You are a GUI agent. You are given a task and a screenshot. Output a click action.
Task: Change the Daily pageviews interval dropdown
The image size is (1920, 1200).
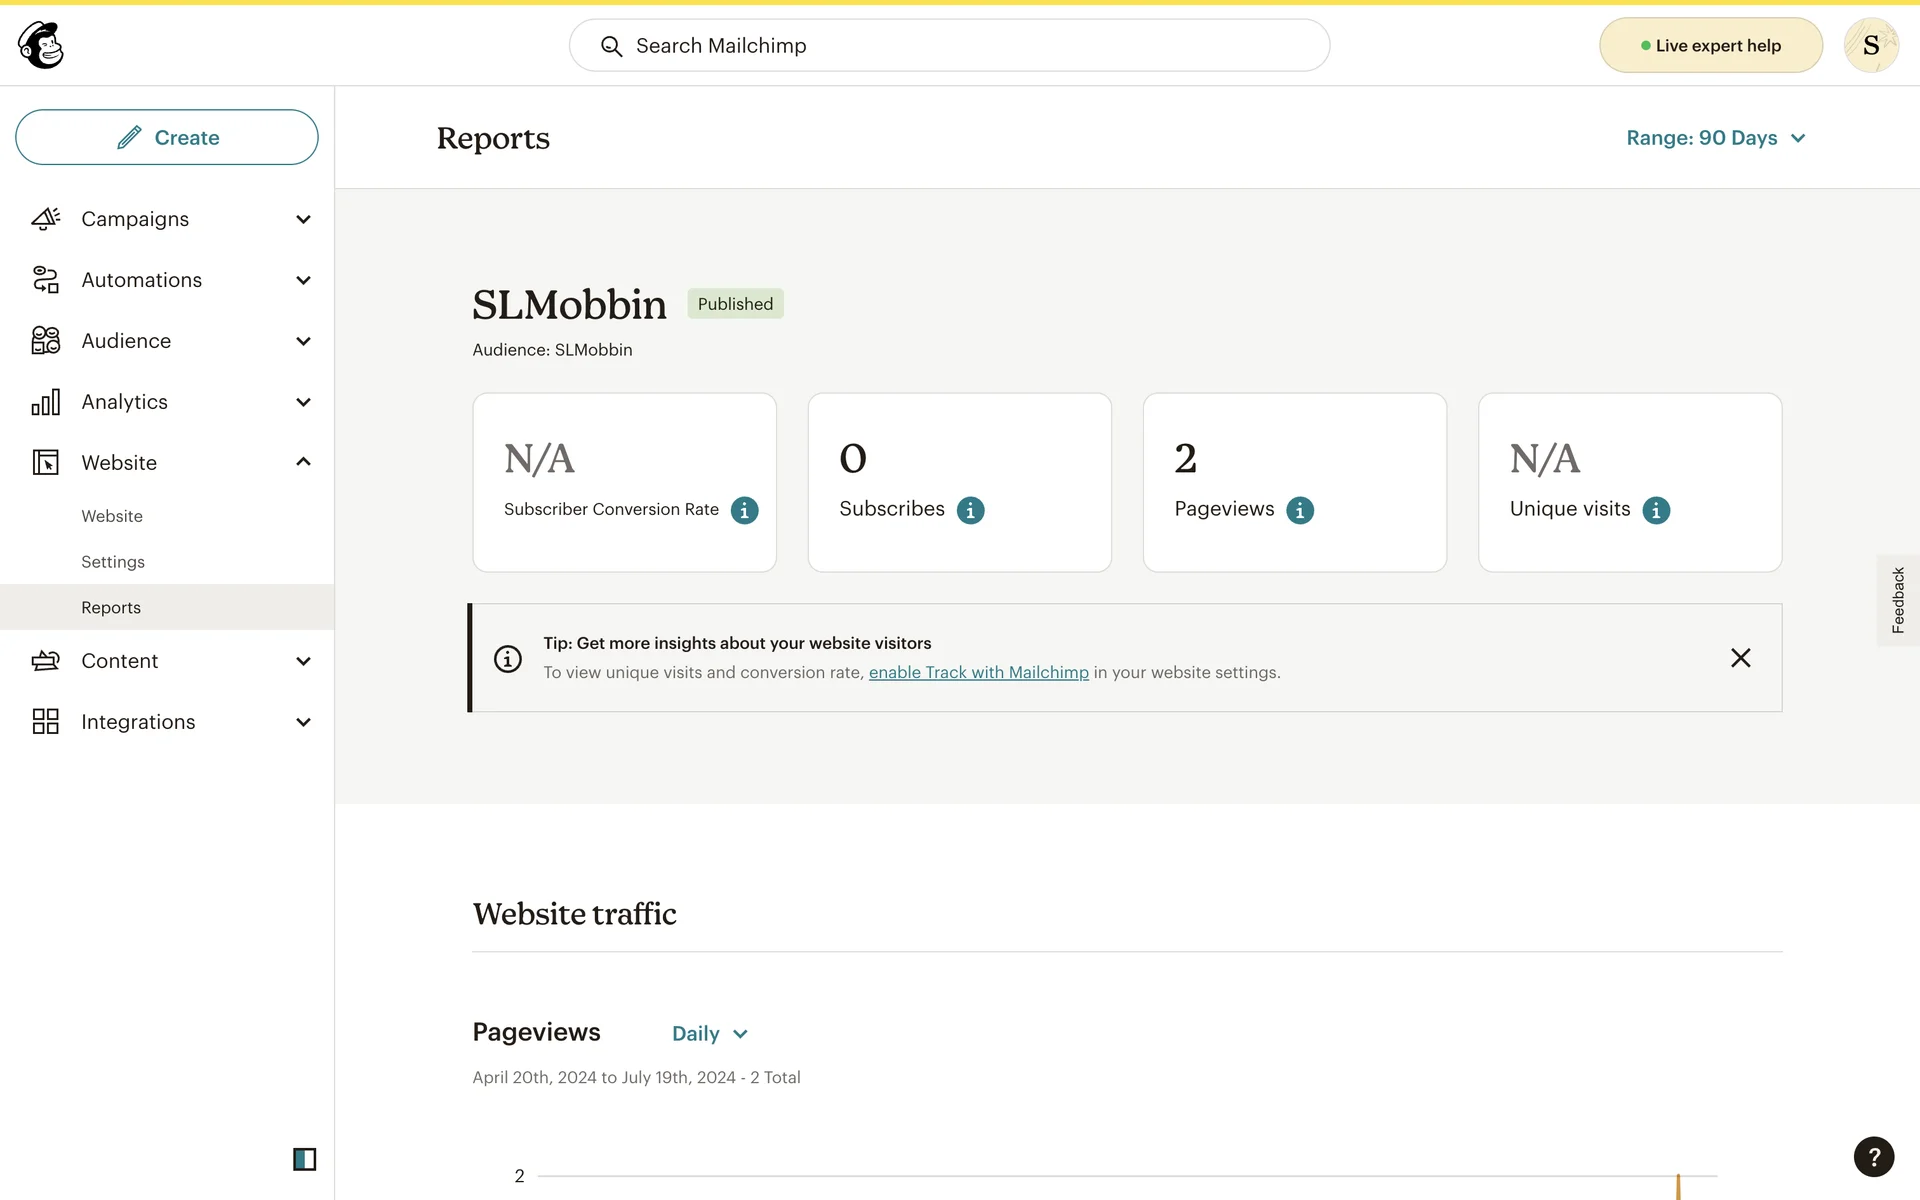pyautogui.click(x=709, y=1033)
